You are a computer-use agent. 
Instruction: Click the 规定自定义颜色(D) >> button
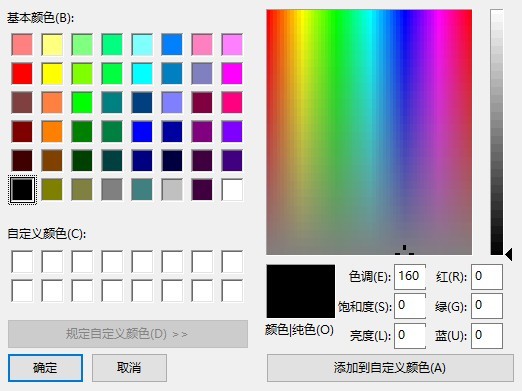[128, 334]
